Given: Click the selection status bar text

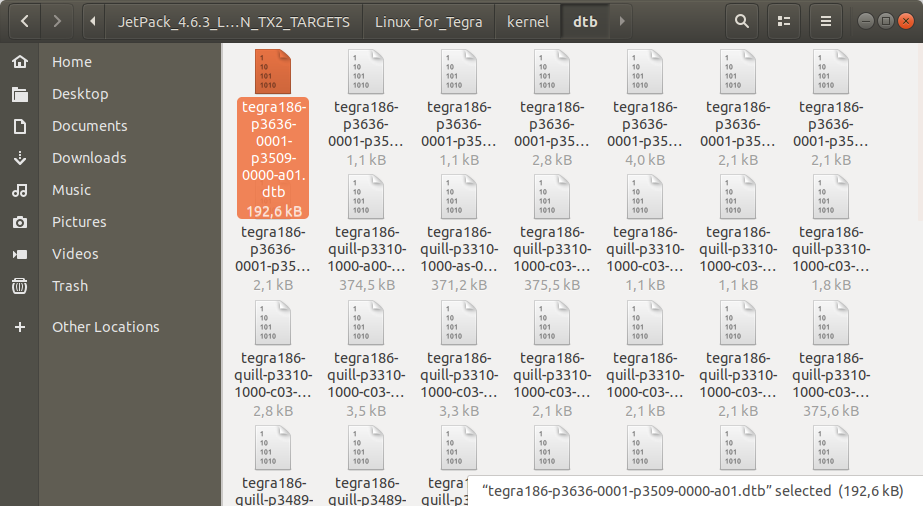Looking at the screenshot, I should pos(692,491).
